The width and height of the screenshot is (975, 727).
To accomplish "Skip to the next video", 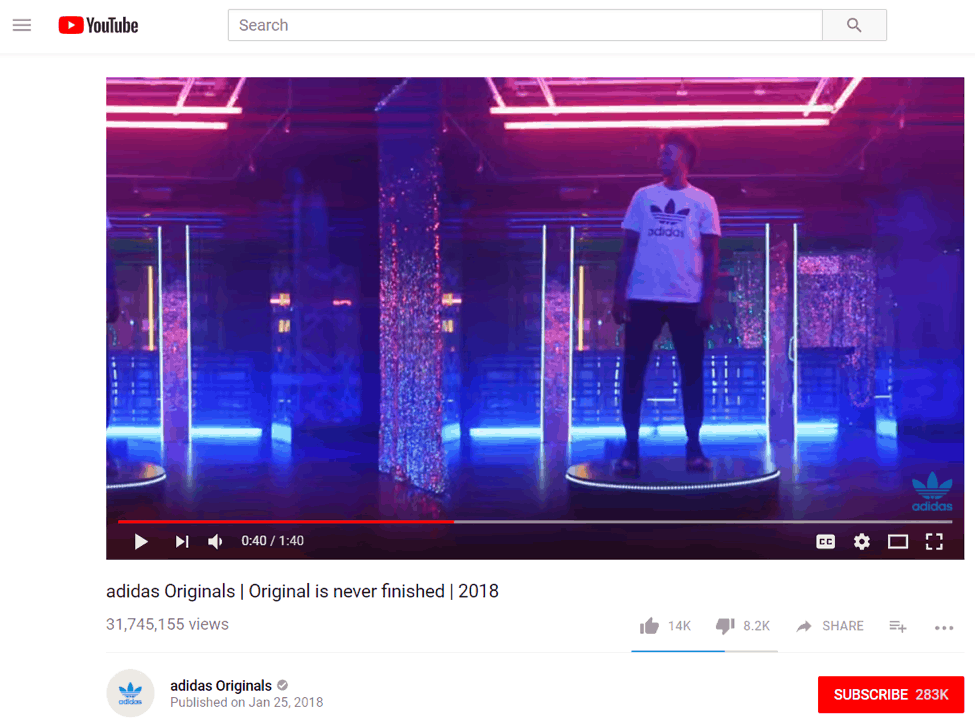I will click(182, 542).
